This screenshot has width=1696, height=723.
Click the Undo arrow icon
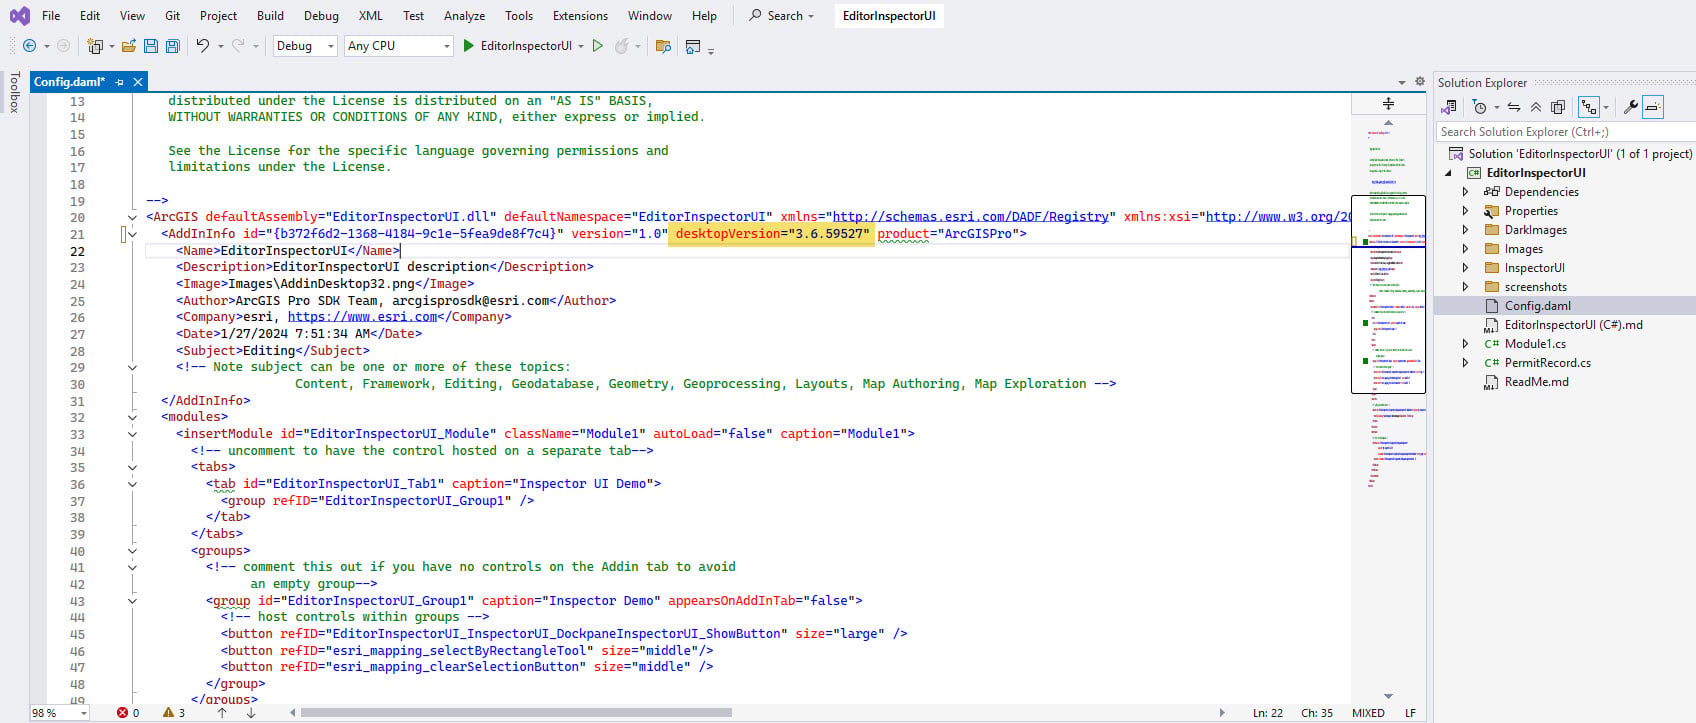(x=203, y=46)
